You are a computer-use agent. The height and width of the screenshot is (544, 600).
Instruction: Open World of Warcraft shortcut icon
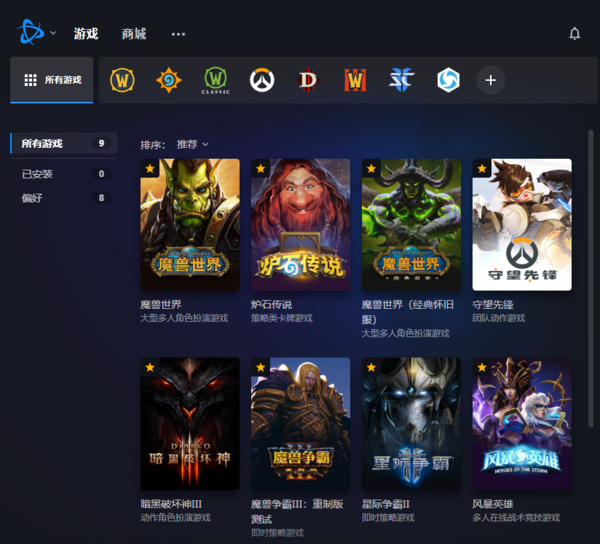click(x=122, y=80)
